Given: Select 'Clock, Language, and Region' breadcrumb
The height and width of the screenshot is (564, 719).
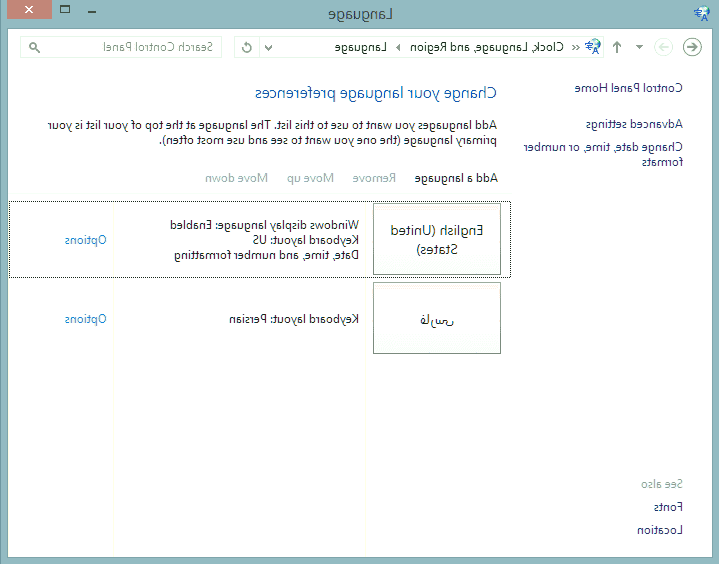Looking at the screenshot, I should click(x=487, y=47).
